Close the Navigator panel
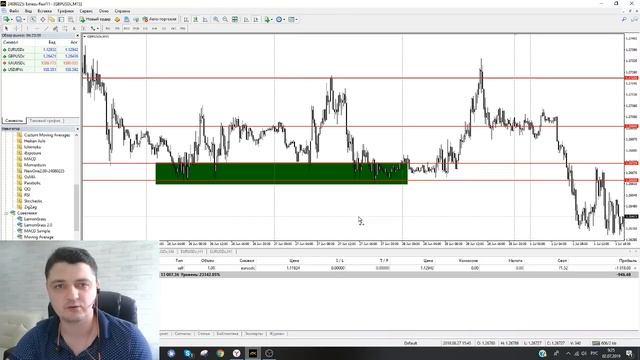The width and height of the screenshot is (640, 360). [x=77, y=129]
